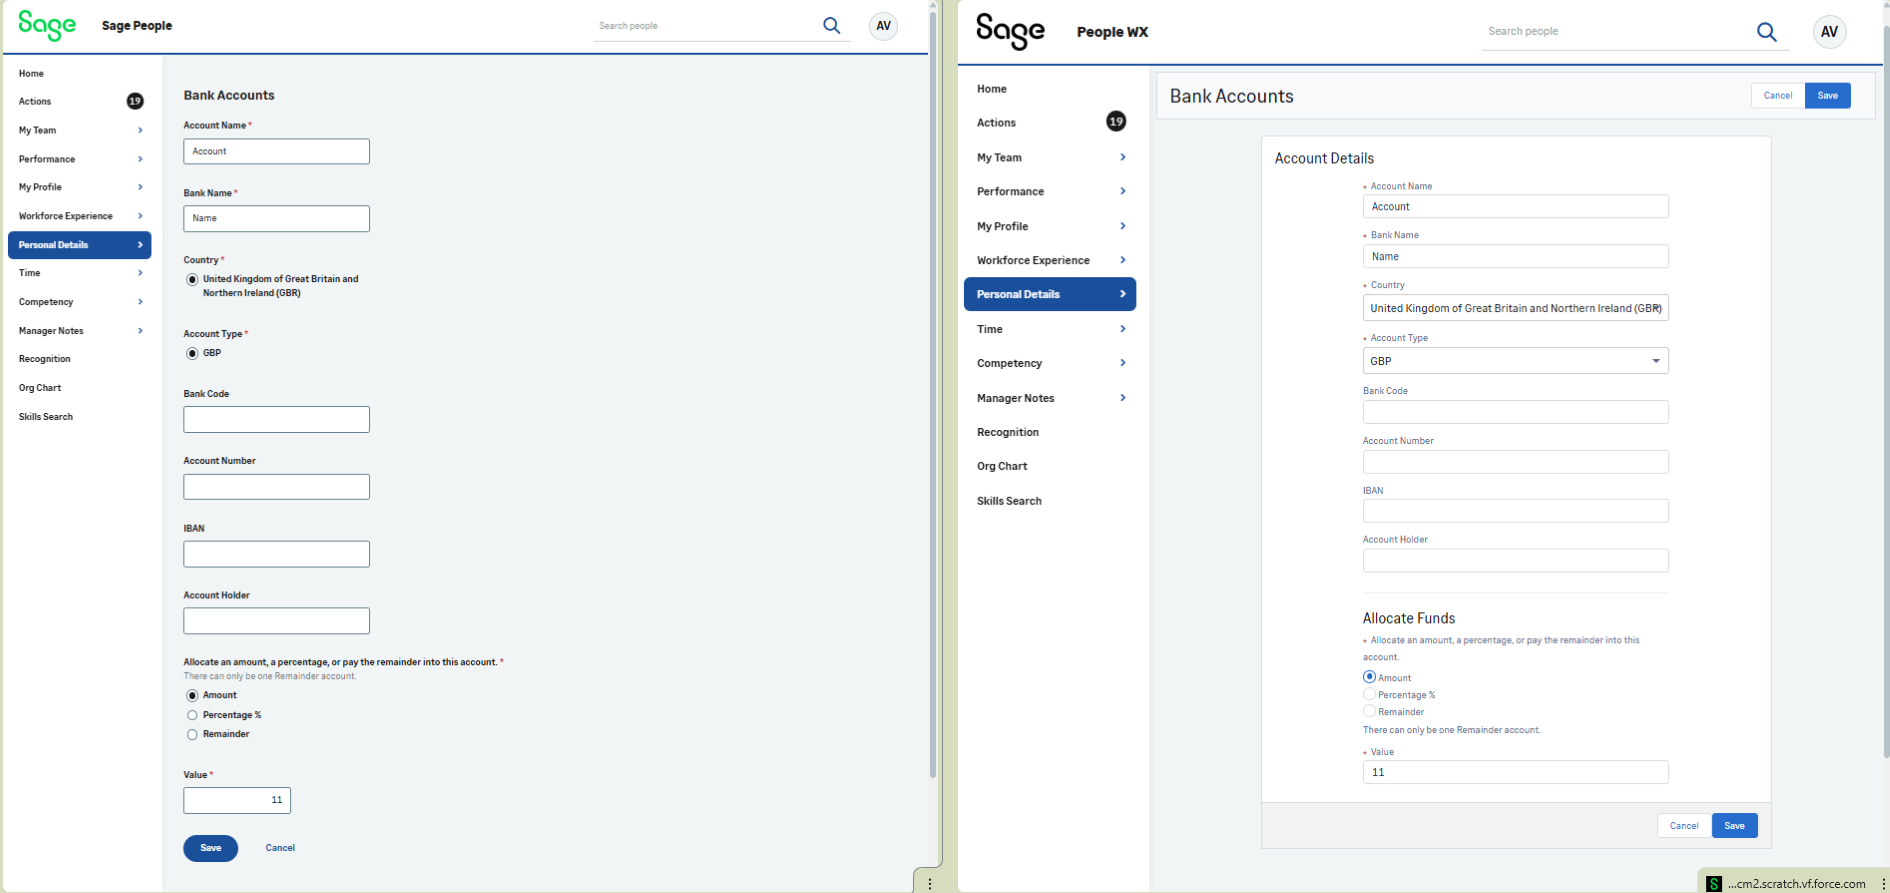Click People WX window vertical scrollbar
This screenshot has width=1890, height=893.
point(1886,392)
